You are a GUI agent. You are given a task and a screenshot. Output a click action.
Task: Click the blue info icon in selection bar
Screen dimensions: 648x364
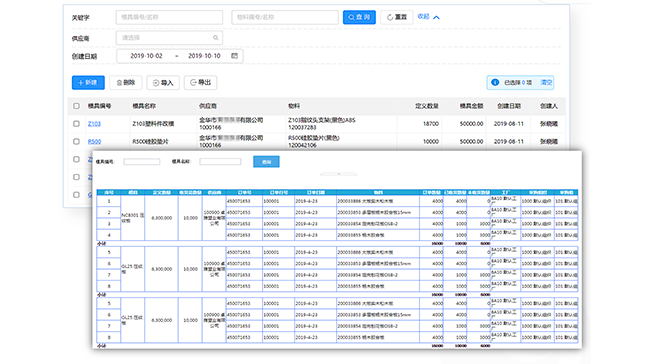click(495, 83)
